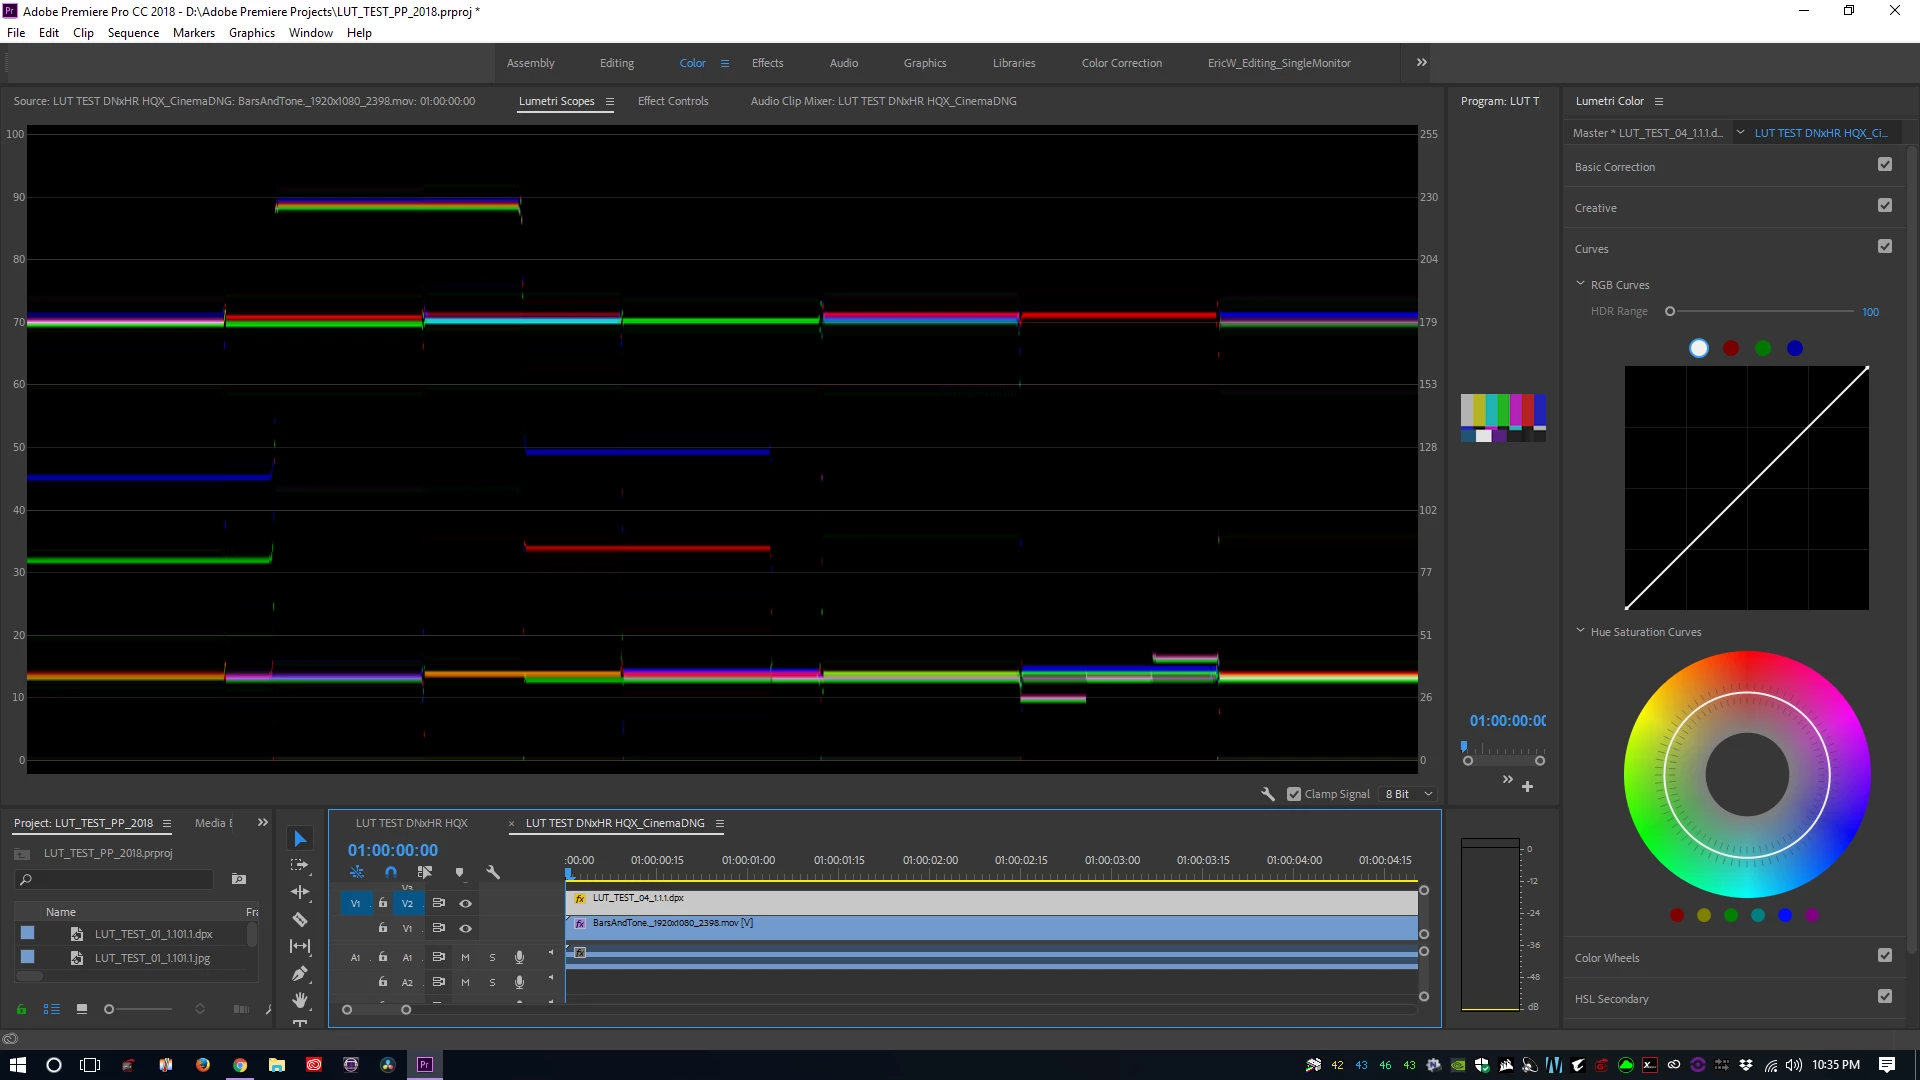Select the Hand tool

[299, 1000]
